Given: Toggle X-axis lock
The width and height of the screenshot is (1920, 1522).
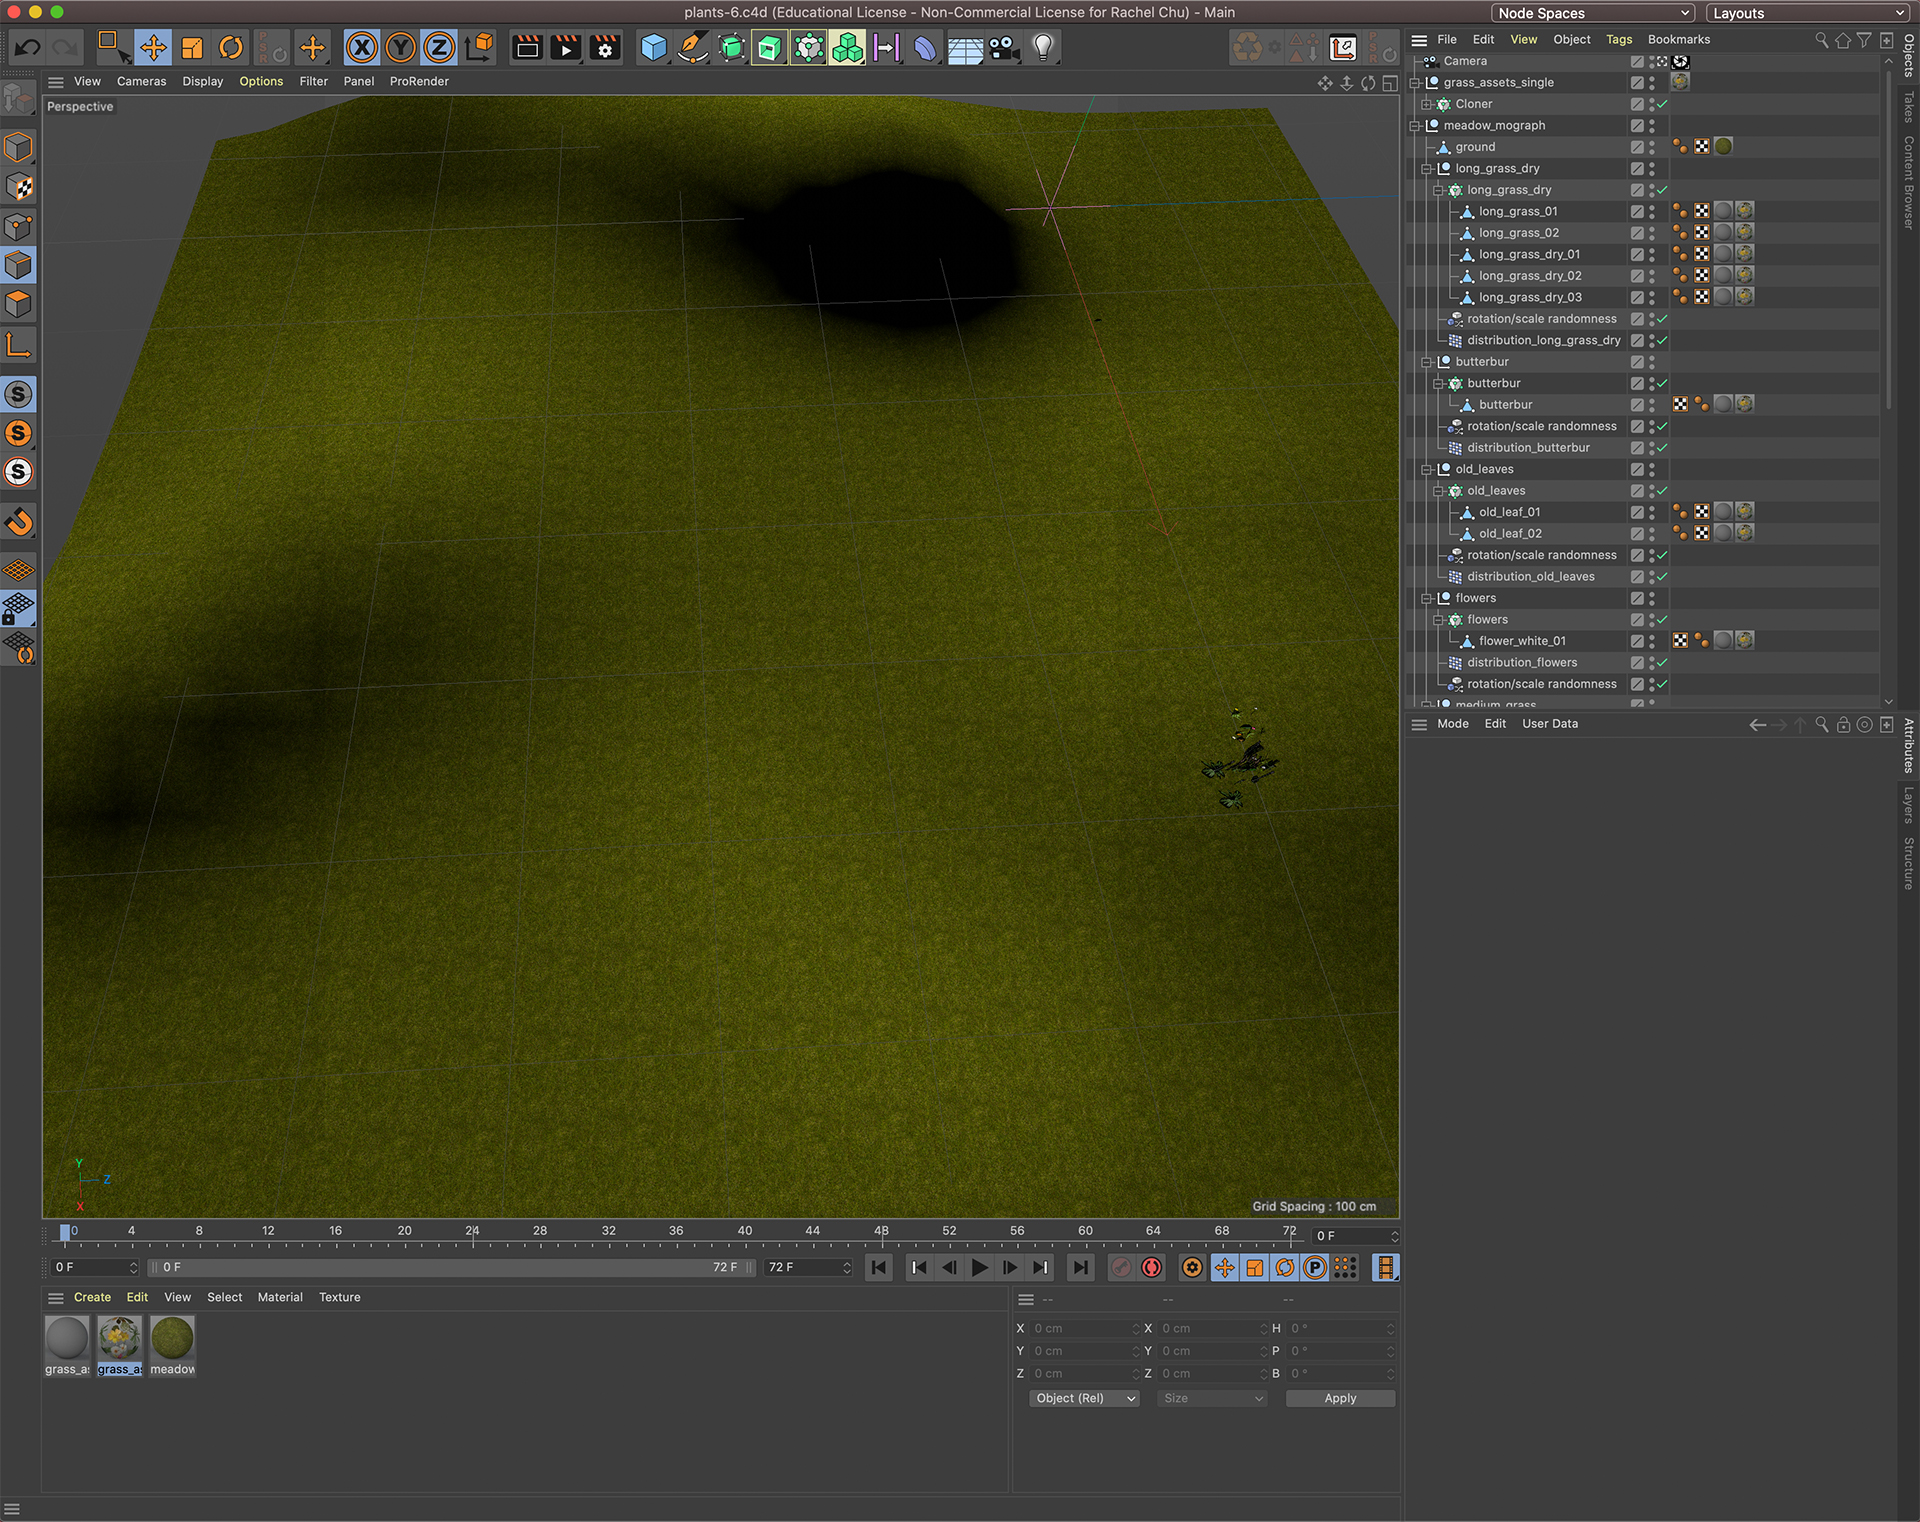Looking at the screenshot, I should tap(362, 47).
